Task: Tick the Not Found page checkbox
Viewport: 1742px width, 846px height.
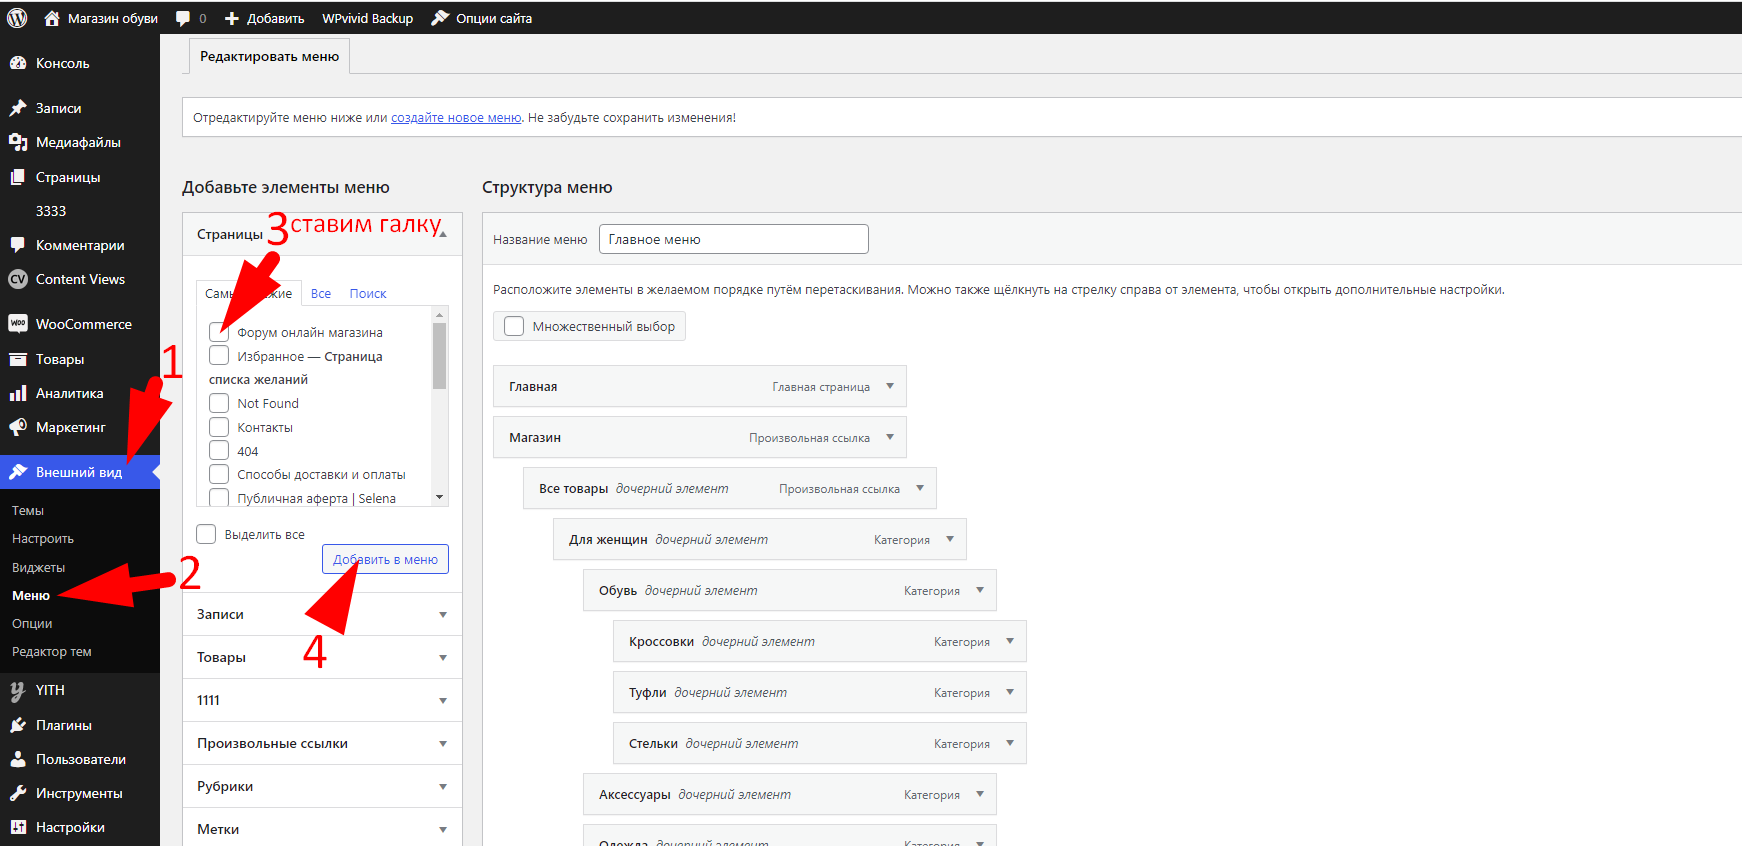Action: click(x=219, y=403)
